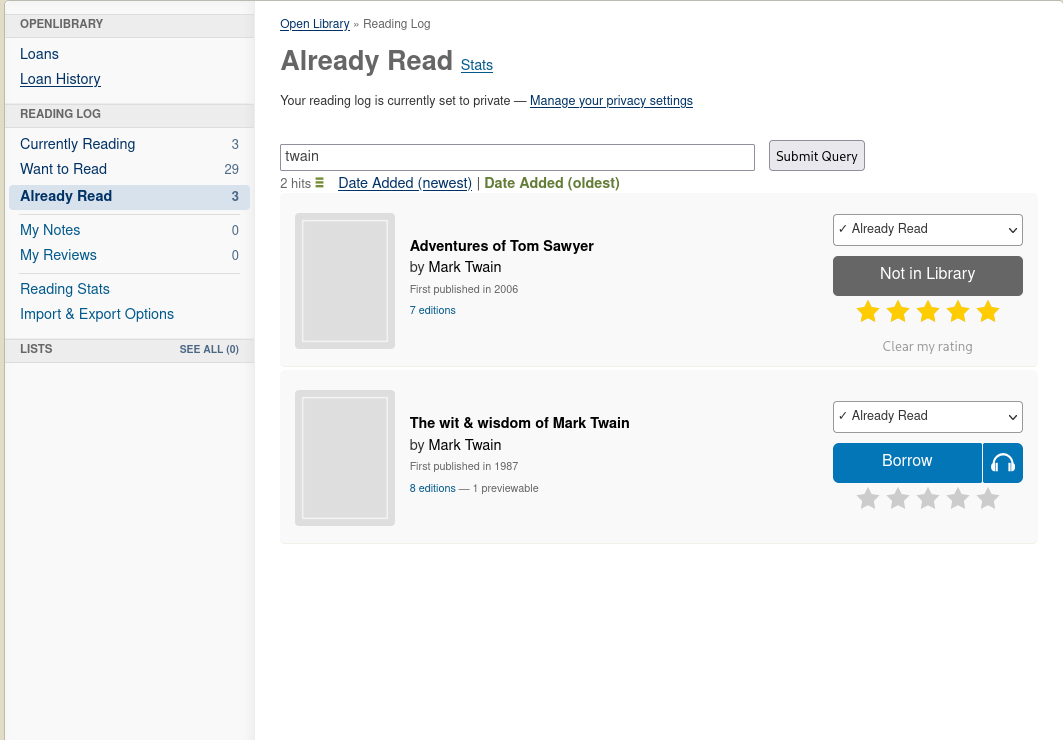The image size is (1063, 740).
Task: Set wit & wisdom of Mark Twain to four stars
Action: (x=958, y=499)
